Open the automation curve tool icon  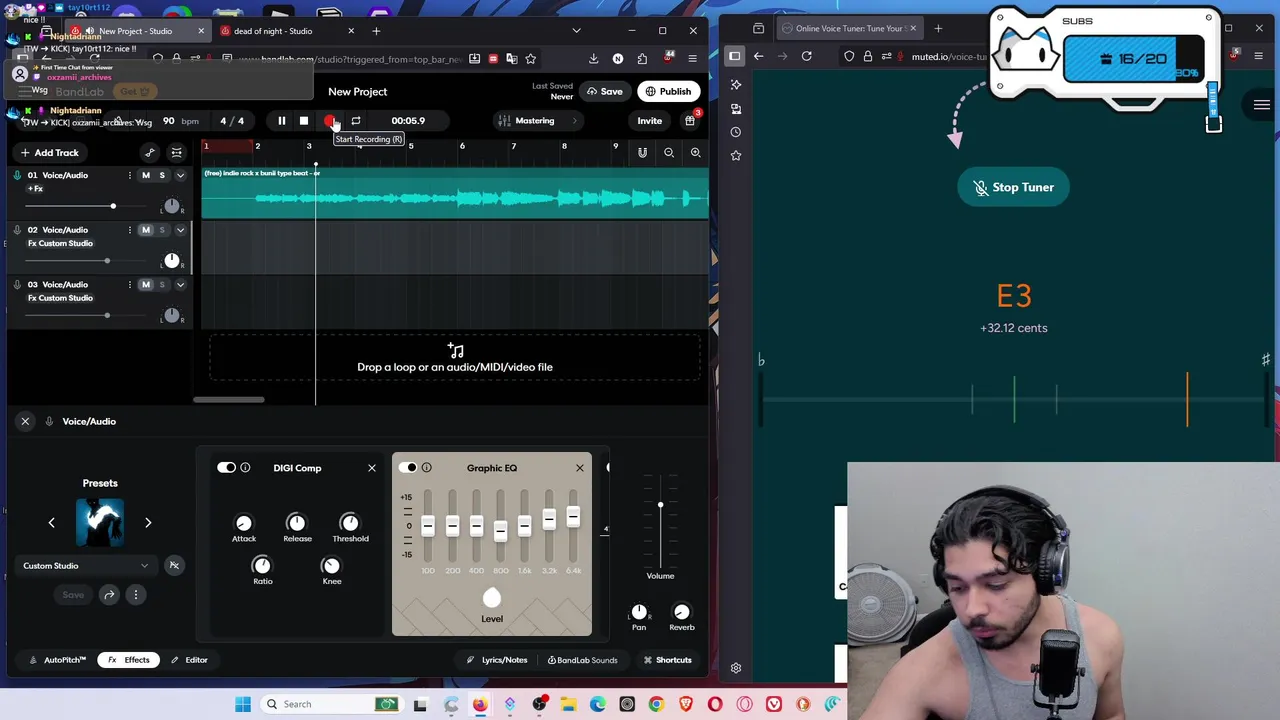pos(150,153)
